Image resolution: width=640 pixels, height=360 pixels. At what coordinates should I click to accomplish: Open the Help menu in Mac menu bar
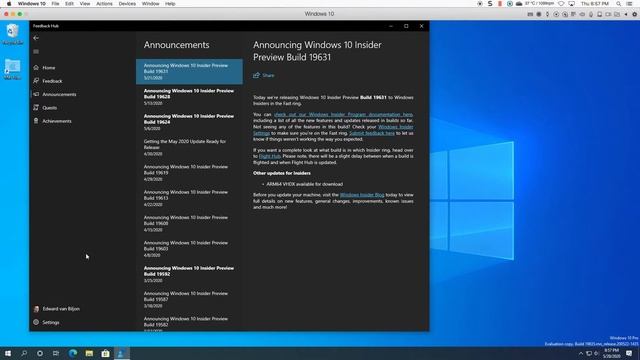(170, 4)
